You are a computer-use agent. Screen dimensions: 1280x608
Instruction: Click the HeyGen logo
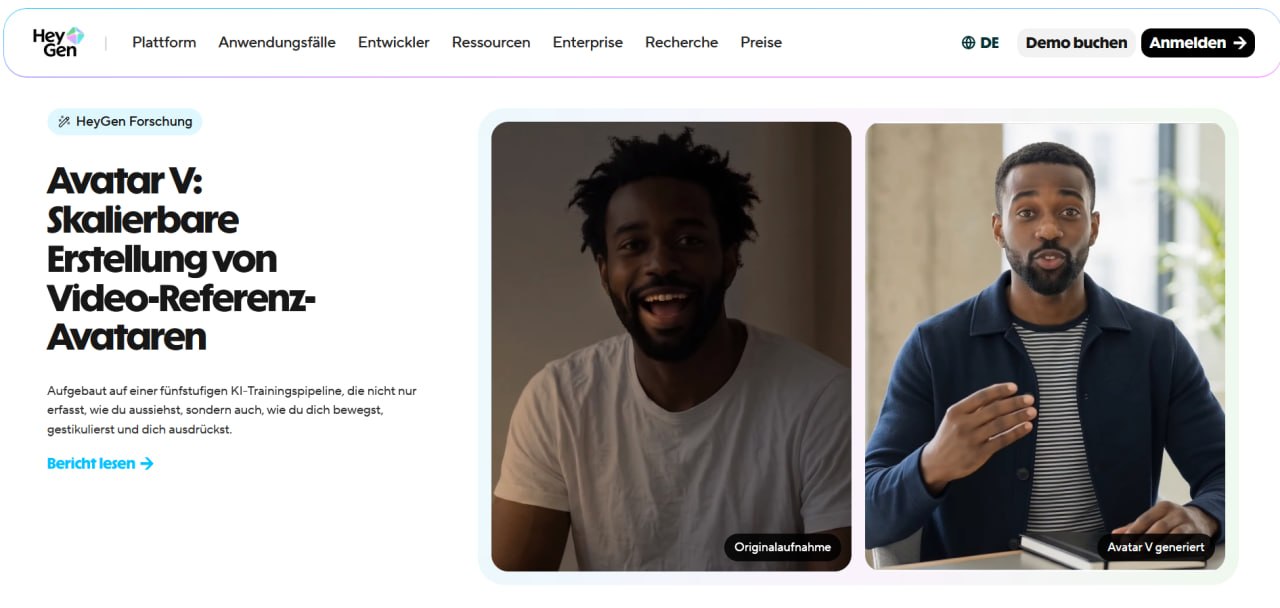tap(58, 42)
